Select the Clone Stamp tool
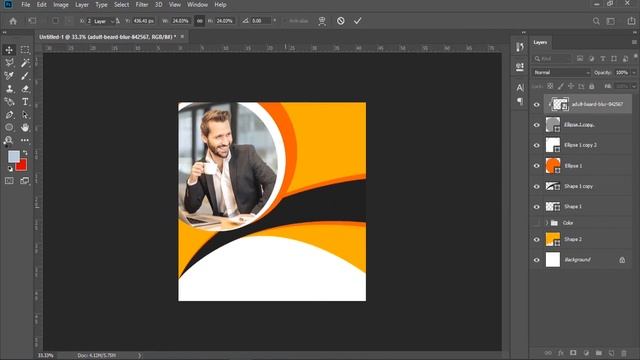 [x=9, y=89]
